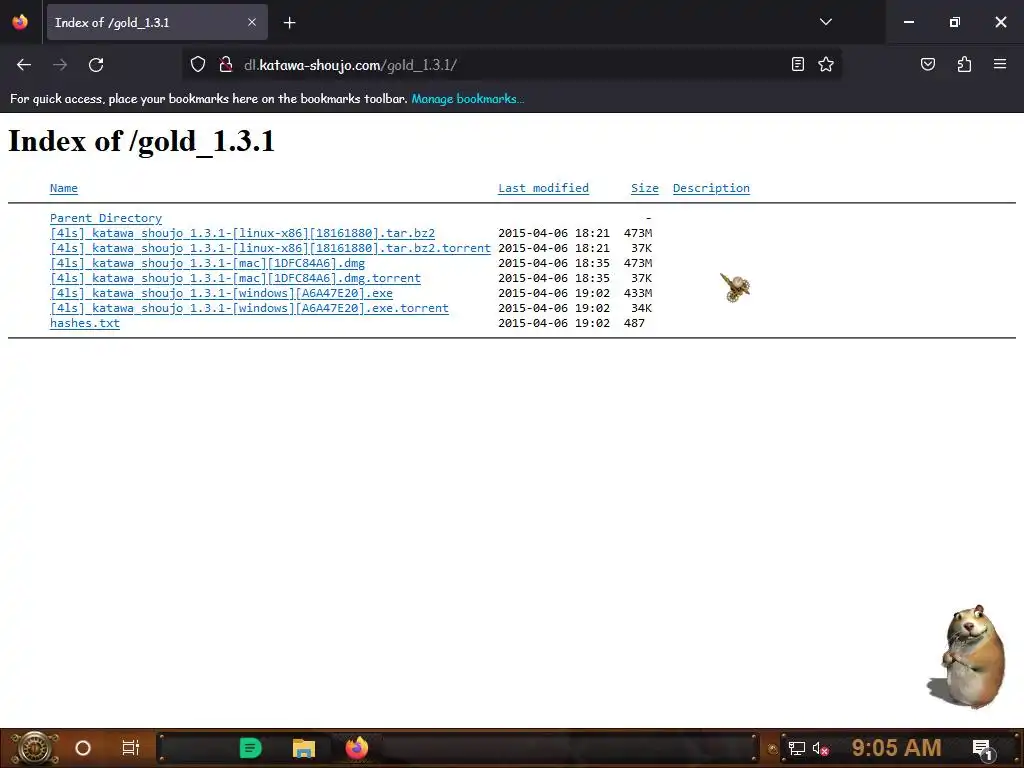Open the tracking protection shield icon
Image resolution: width=1024 pixels, height=768 pixels.
tap(198, 64)
